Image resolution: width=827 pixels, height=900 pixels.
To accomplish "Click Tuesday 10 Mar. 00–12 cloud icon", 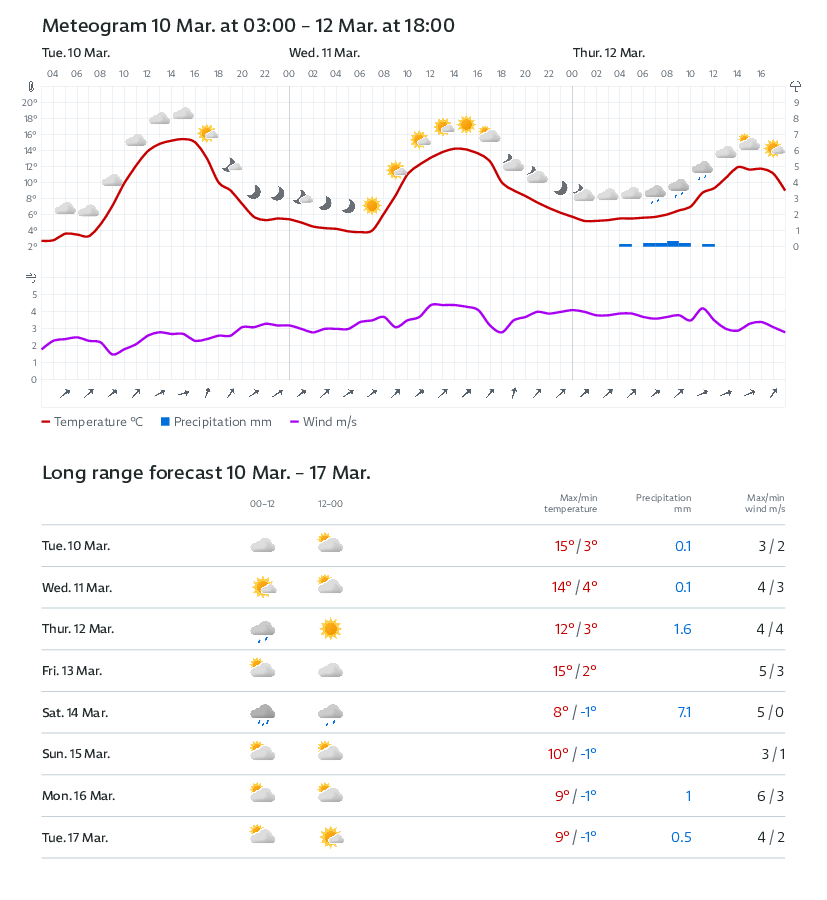I will click(x=262, y=545).
